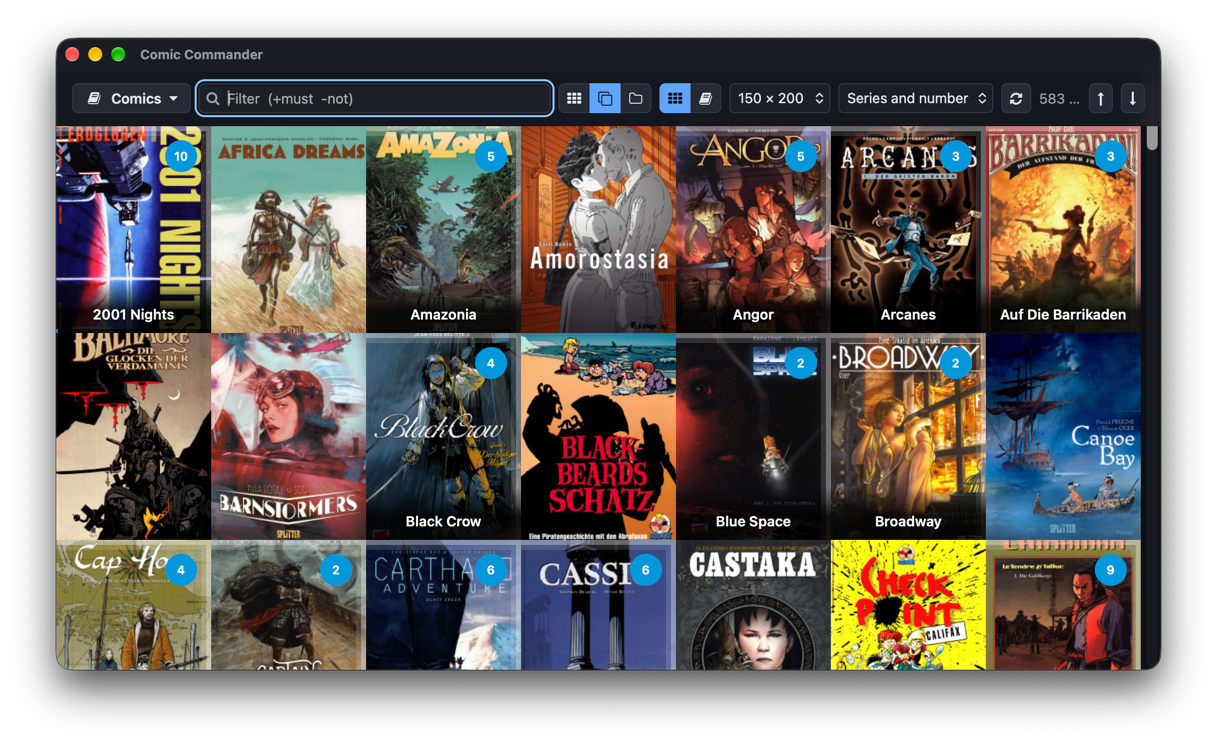This screenshot has width=1217, height=744.
Task: Click the magnifier icon in the filter box
Action: coord(213,99)
